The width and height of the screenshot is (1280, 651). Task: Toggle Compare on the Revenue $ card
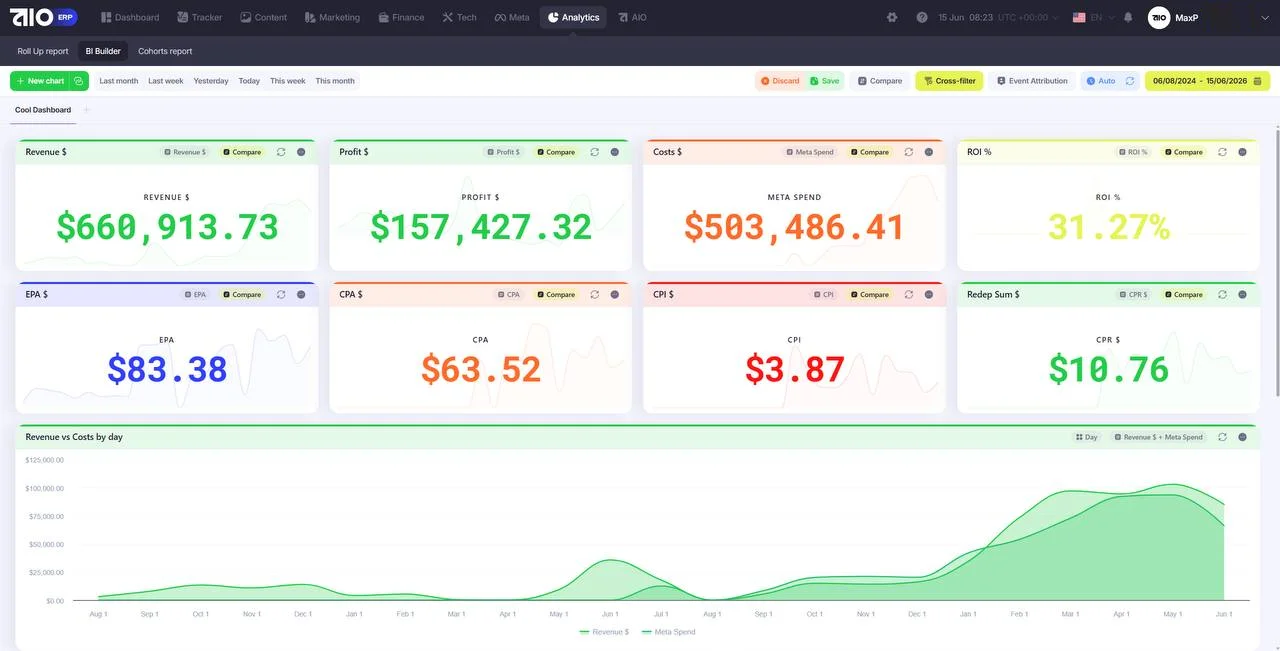click(x=242, y=152)
